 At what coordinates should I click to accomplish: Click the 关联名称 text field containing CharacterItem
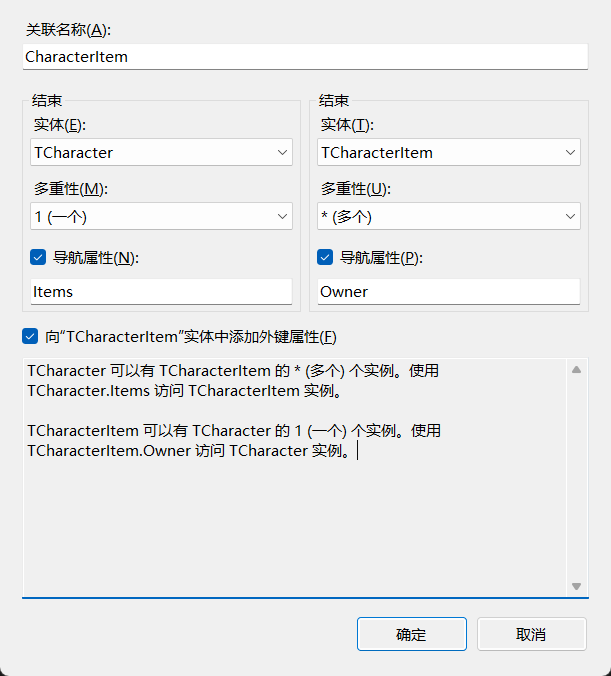point(305,57)
